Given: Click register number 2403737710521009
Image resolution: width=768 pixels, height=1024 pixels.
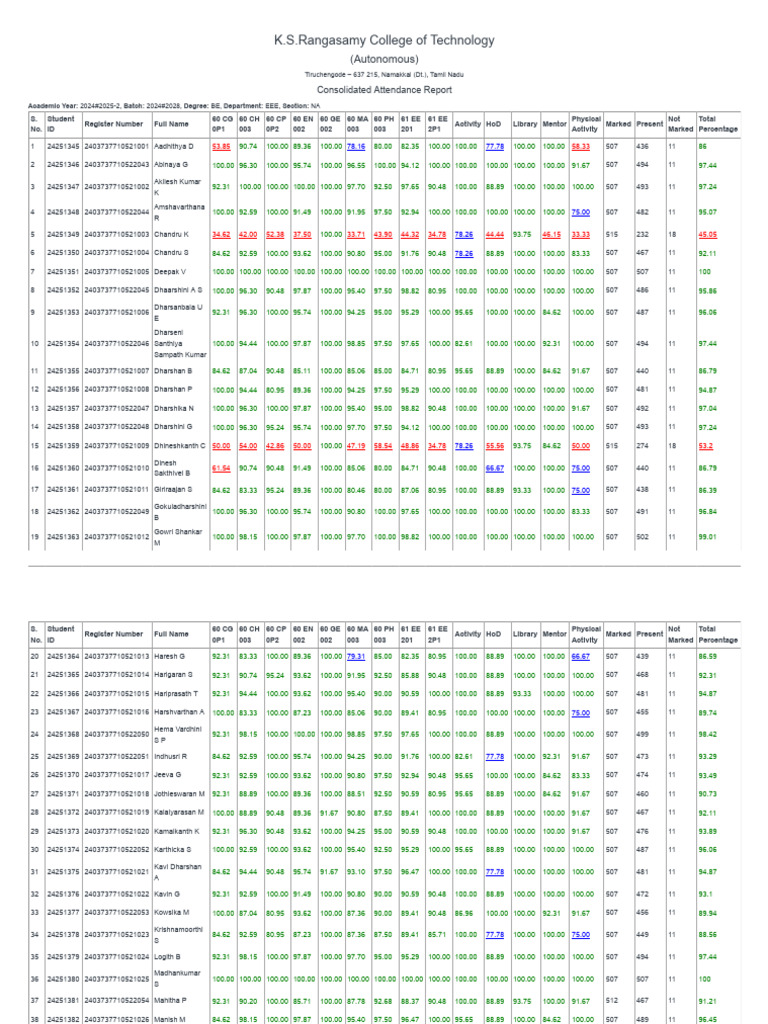Looking at the screenshot, I should pos(117,446).
